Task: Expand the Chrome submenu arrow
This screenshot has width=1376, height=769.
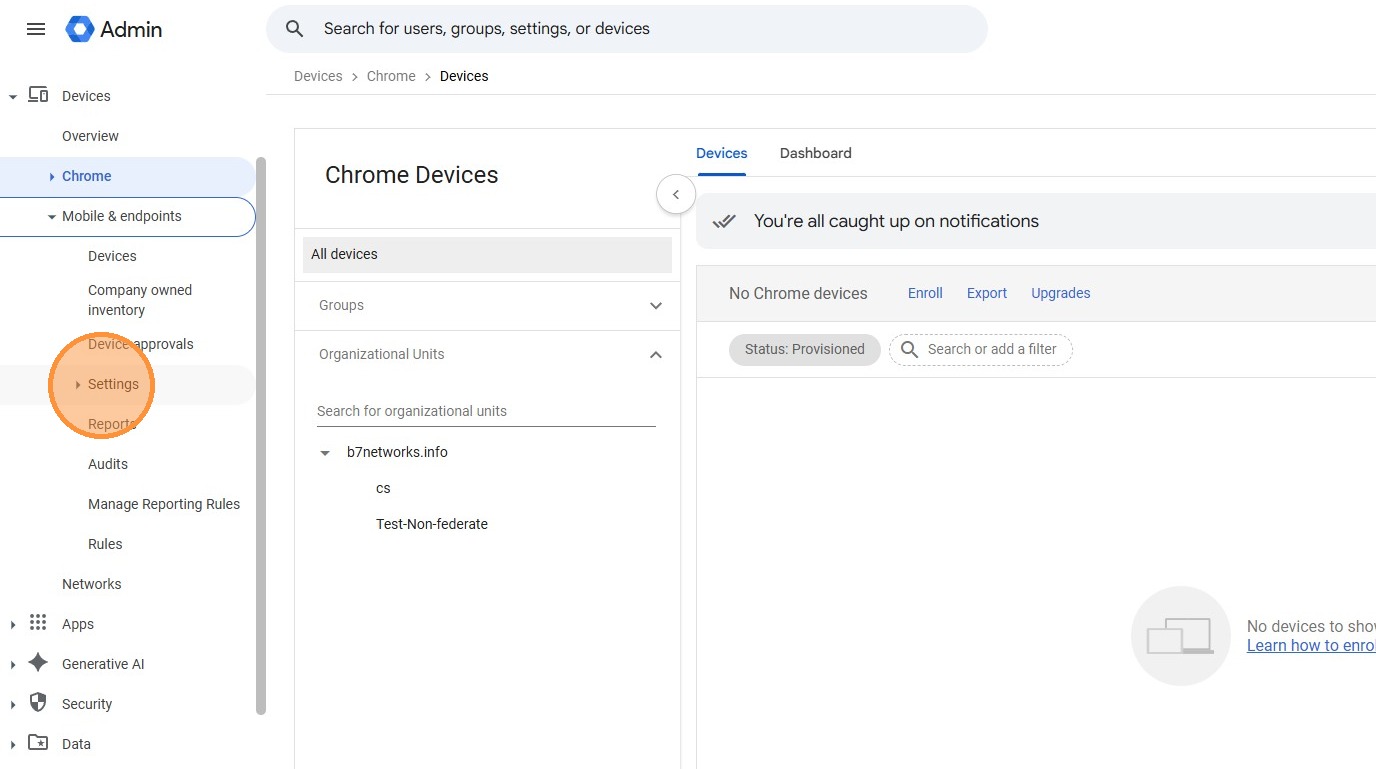Action: coord(52,177)
